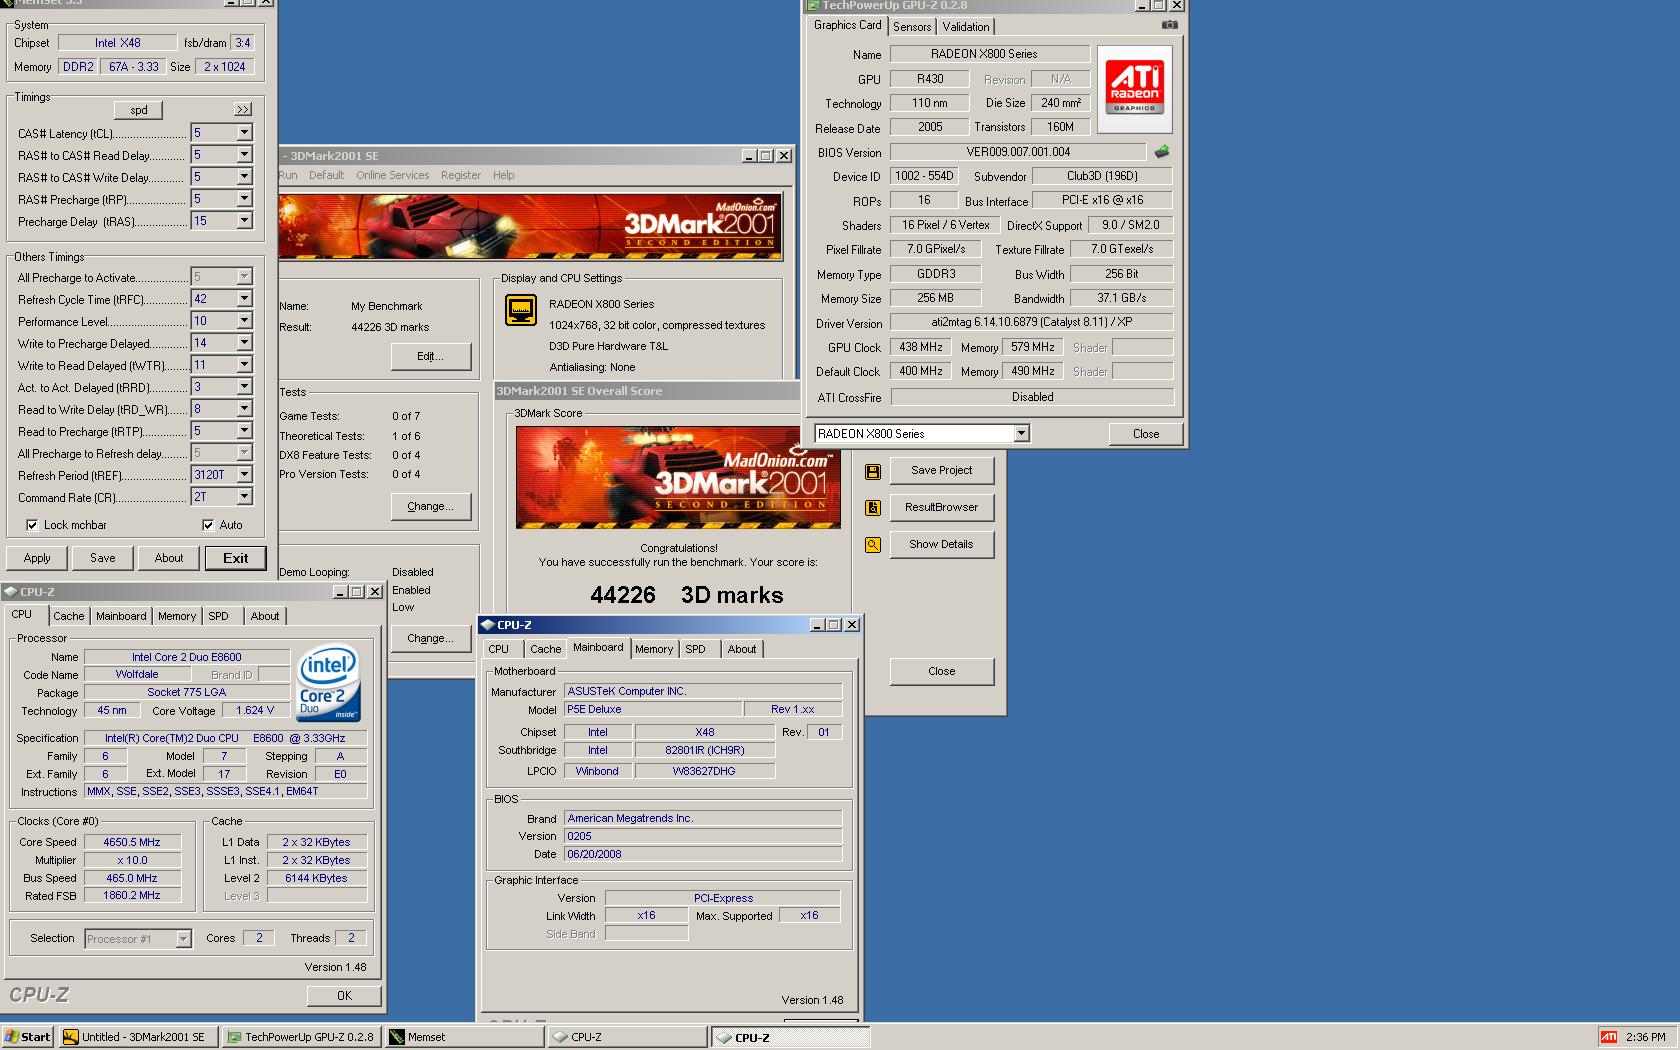The image size is (1680, 1050).
Task: Click Save in Memset
Action: pos(103,558)
